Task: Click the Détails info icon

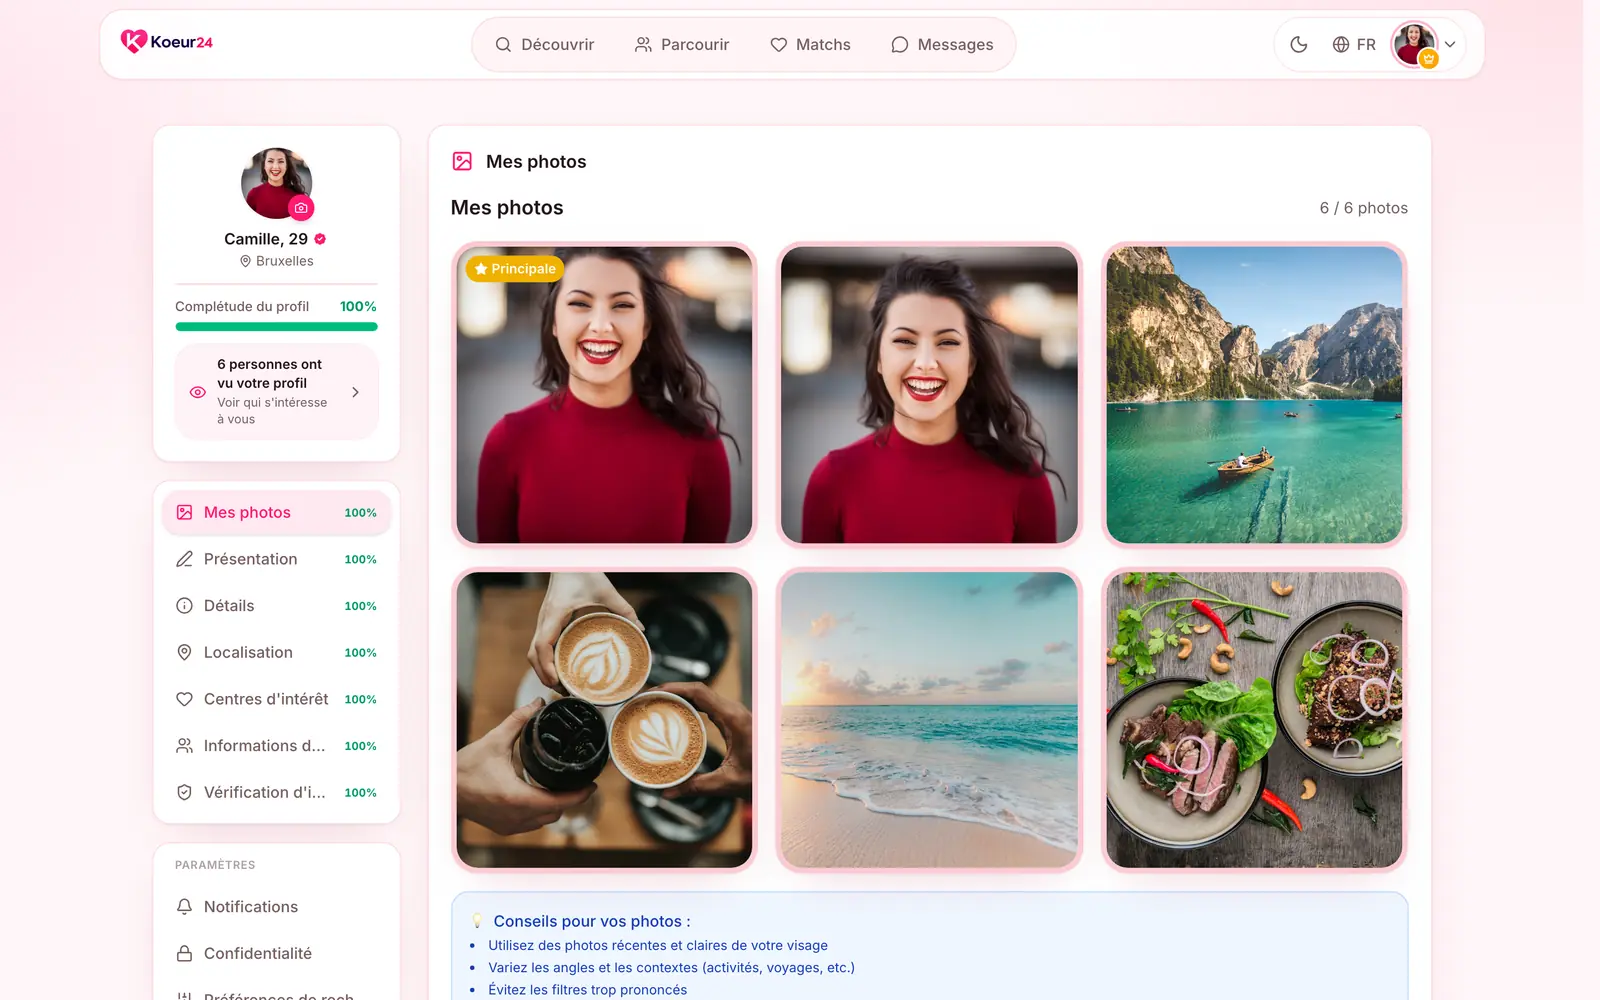Action: [x=184, y=606]
